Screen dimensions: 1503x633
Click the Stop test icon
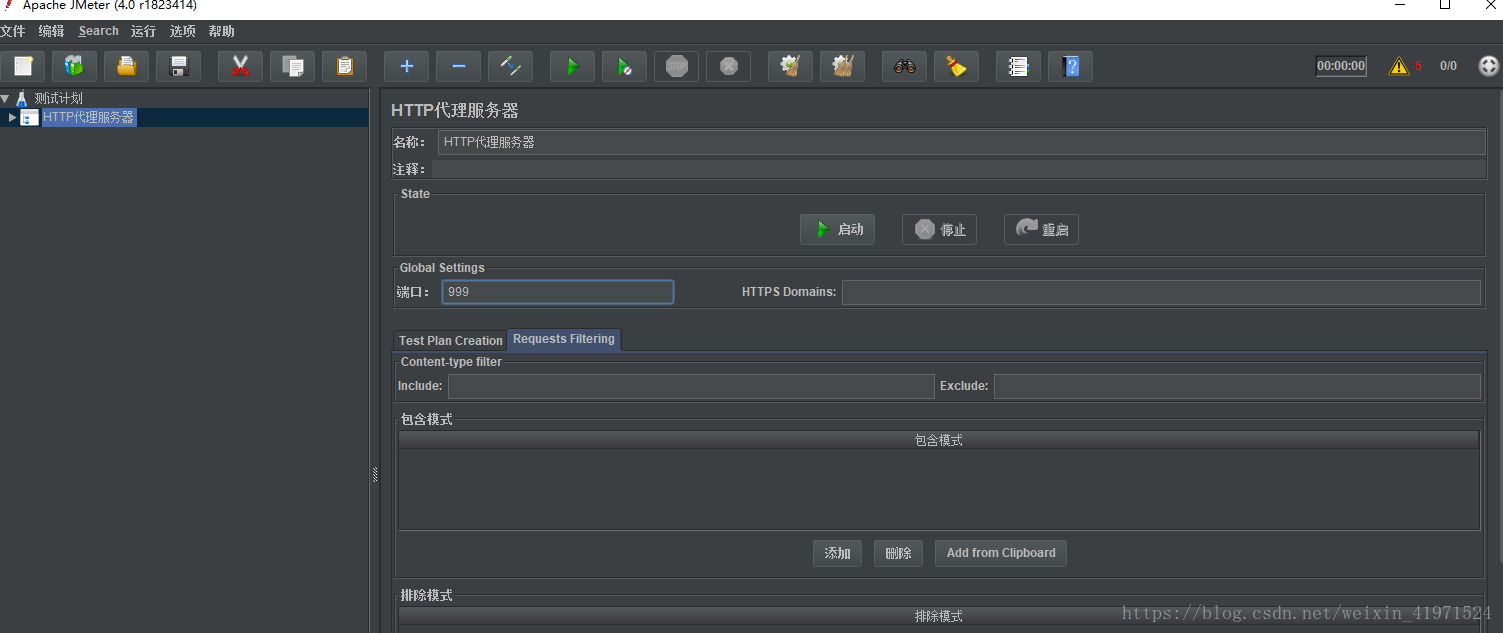tap(677, 67)
